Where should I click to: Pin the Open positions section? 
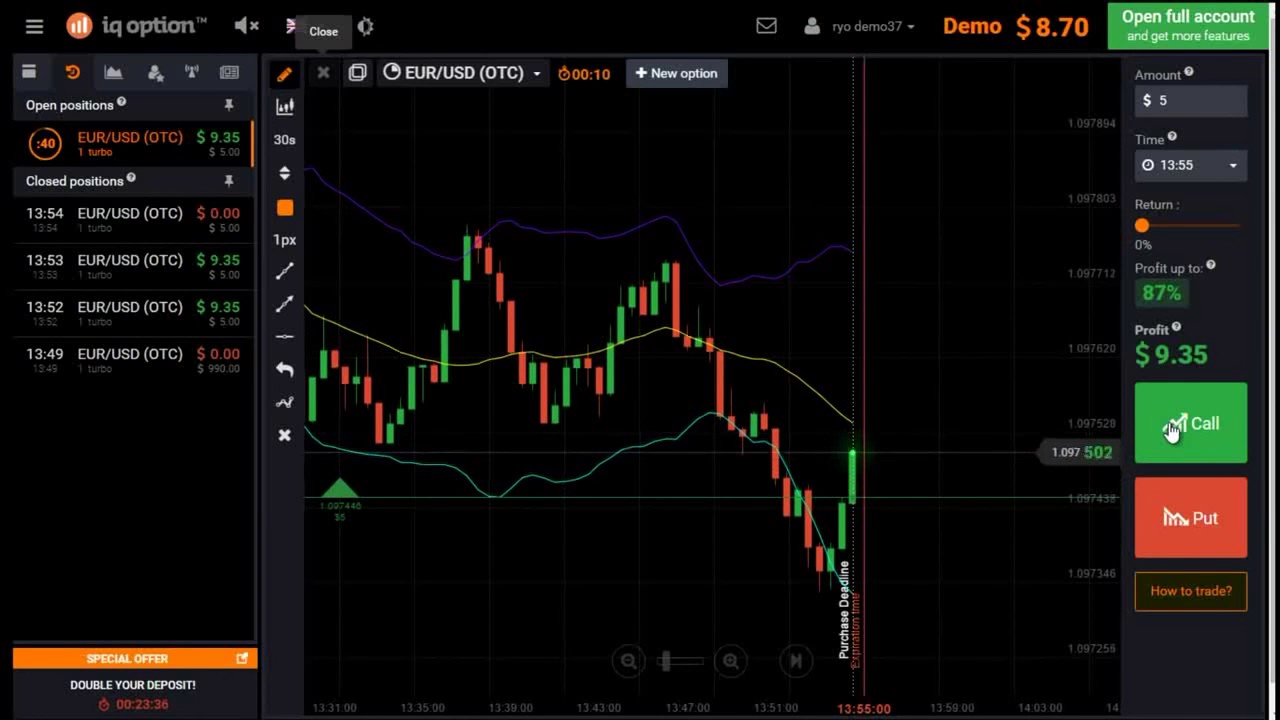click(x=229, y=105)
